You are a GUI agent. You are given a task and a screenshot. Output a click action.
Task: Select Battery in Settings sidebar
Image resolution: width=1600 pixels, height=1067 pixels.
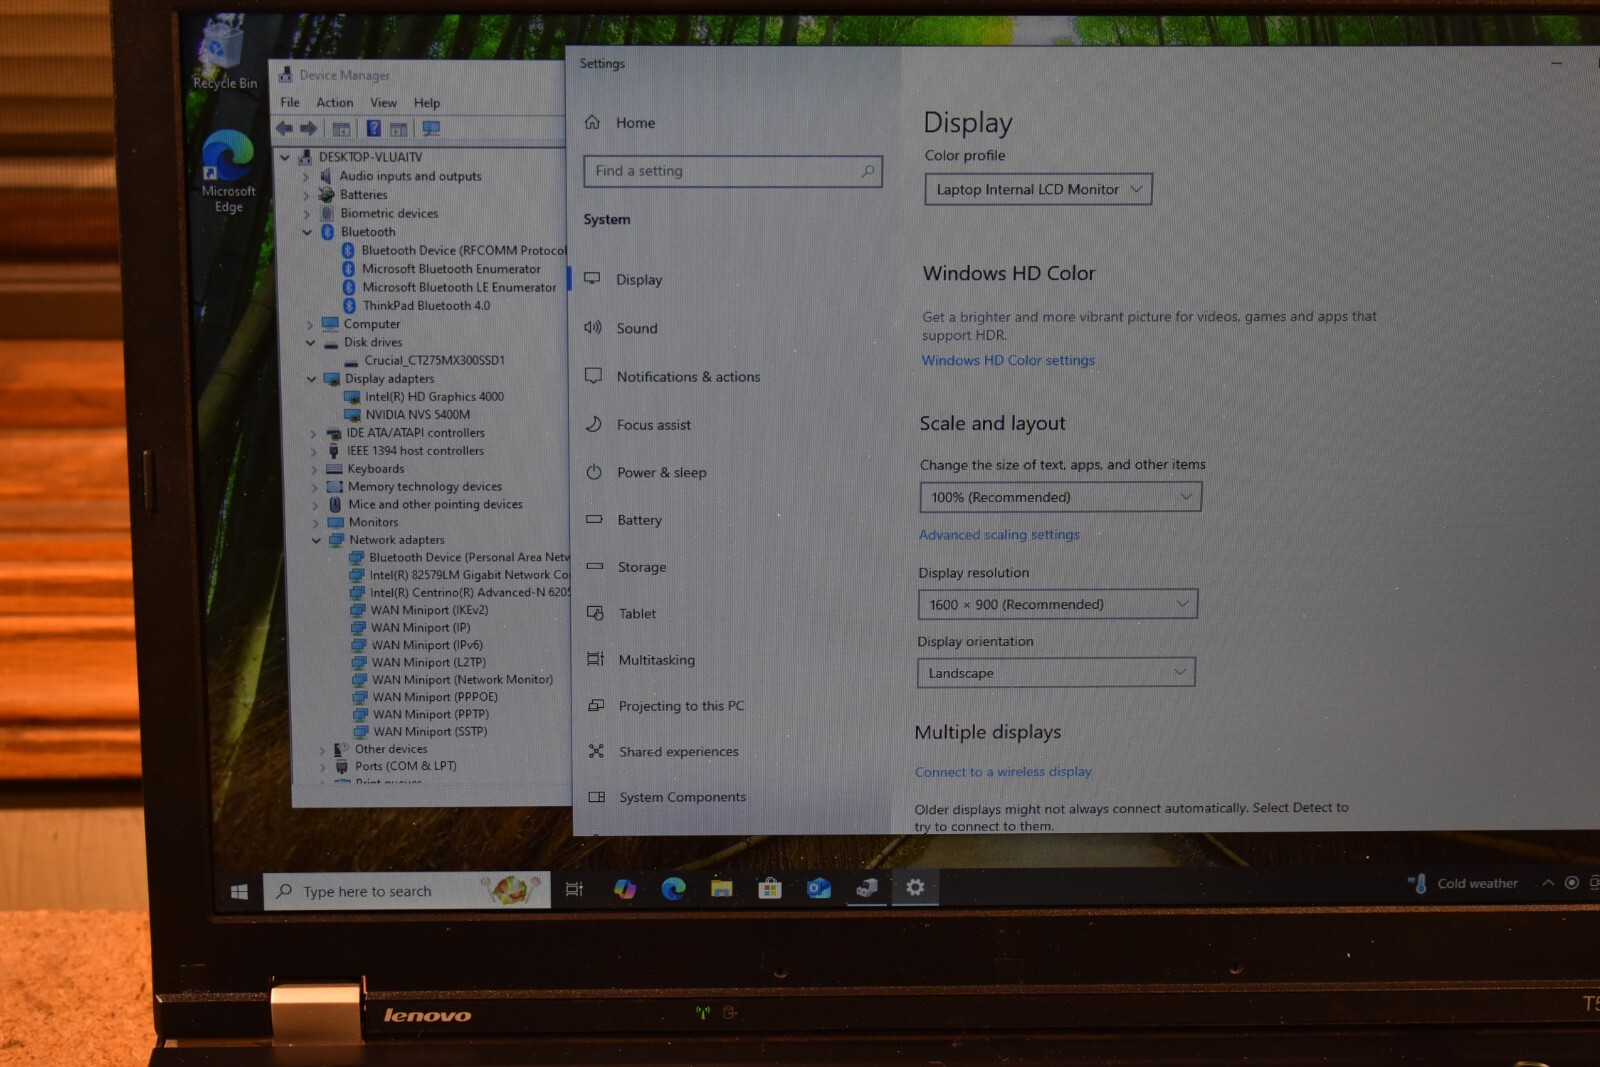click(x=639, y=520)
